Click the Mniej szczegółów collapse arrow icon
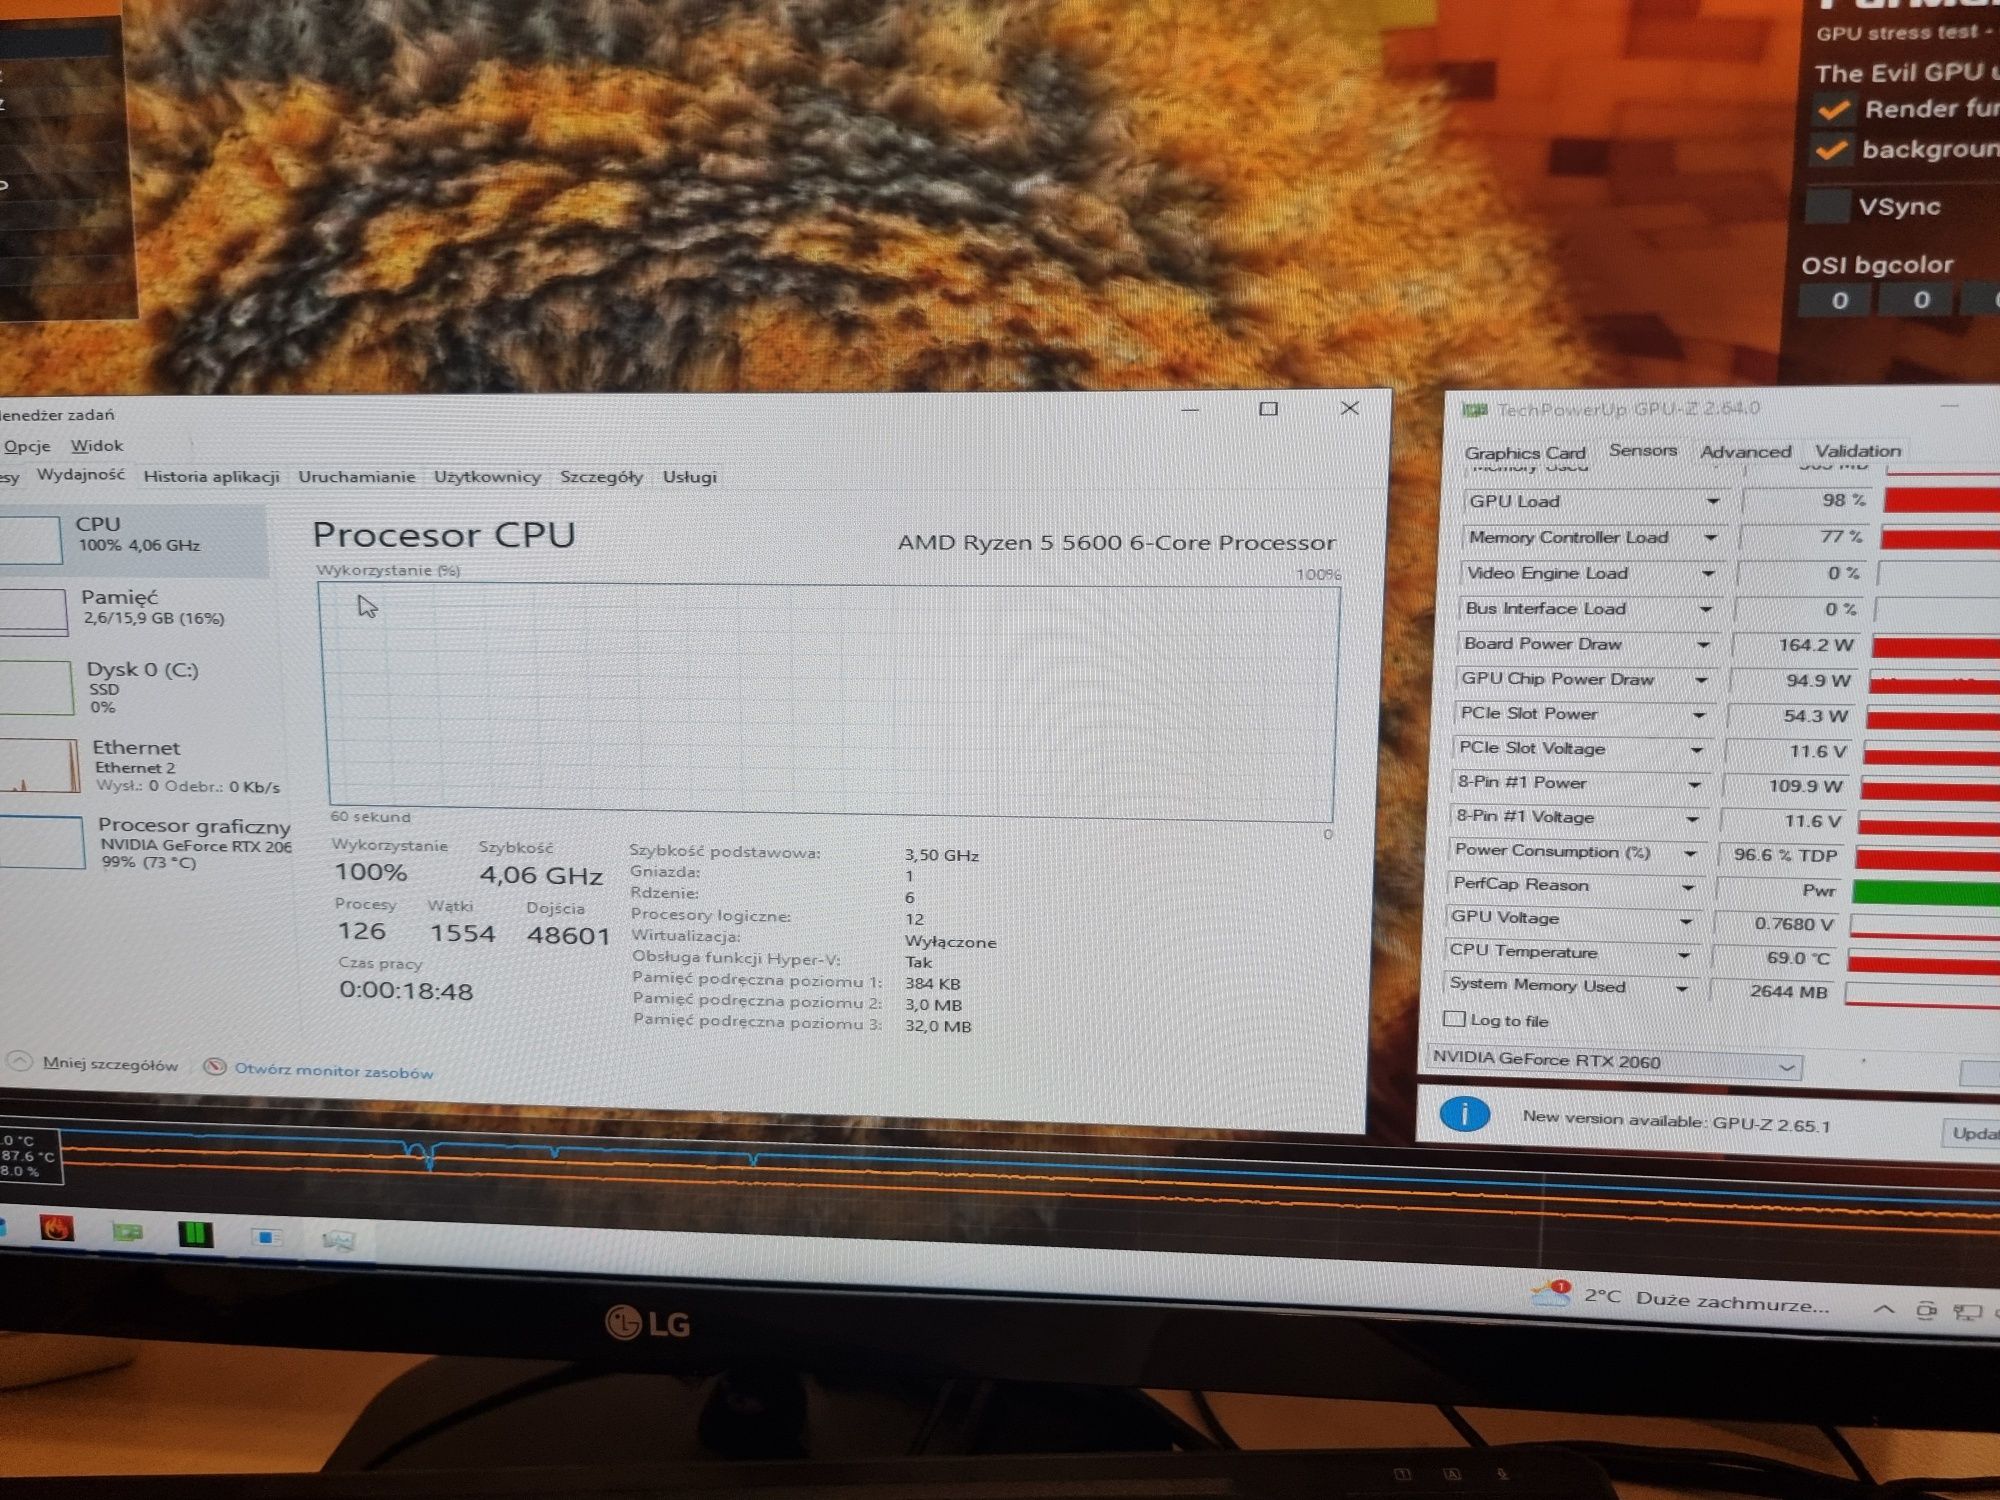The image size is (2000, 1500). [x=20, y=1062]
